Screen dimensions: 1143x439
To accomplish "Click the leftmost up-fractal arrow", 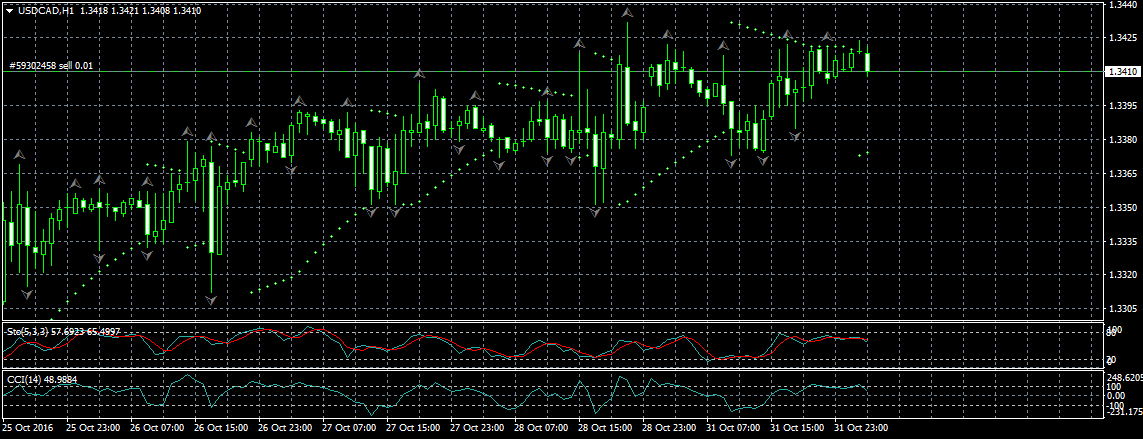I will pyautogui.click(x=19, y=155).
